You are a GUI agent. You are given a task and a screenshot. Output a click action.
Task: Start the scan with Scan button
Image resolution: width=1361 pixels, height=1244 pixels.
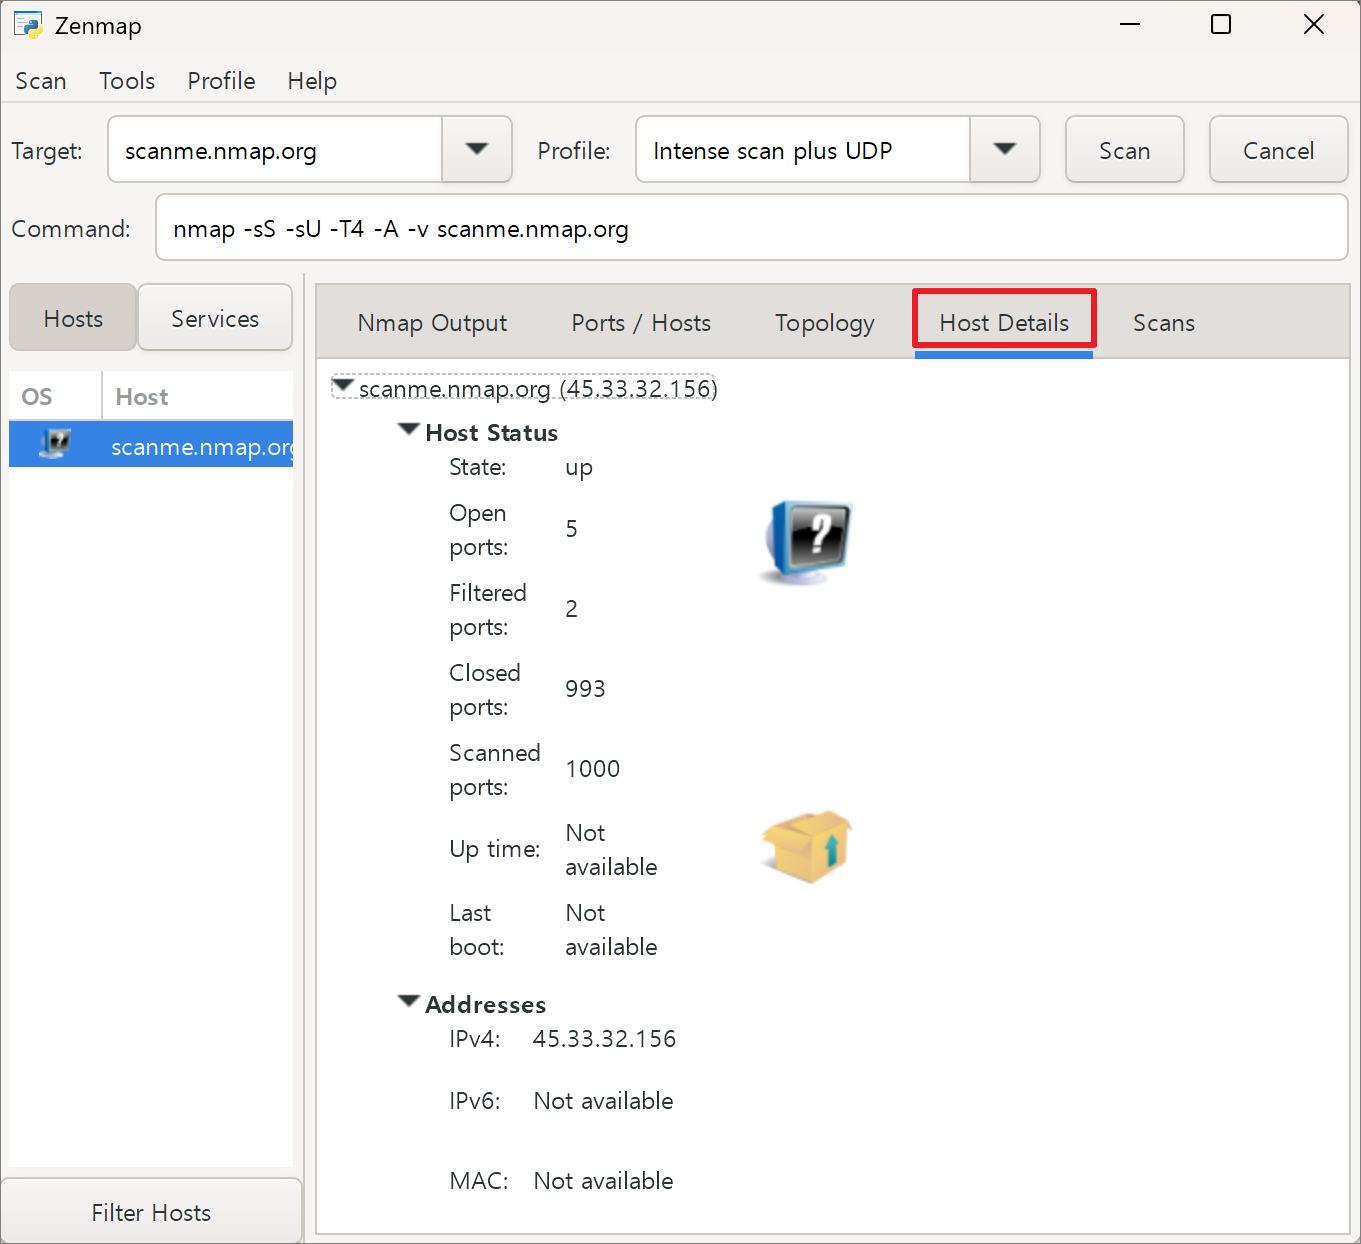(x=1125, y=150)
